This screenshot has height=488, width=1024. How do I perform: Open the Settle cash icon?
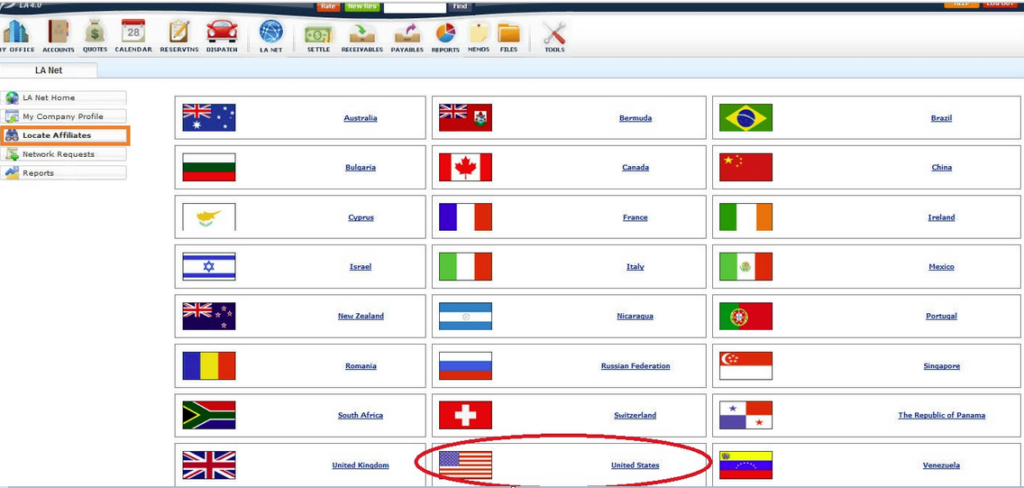[318, 33]
